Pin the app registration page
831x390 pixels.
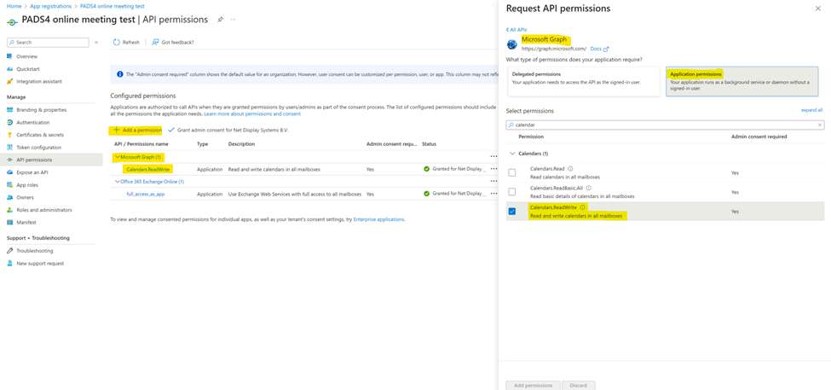[220, 20]
